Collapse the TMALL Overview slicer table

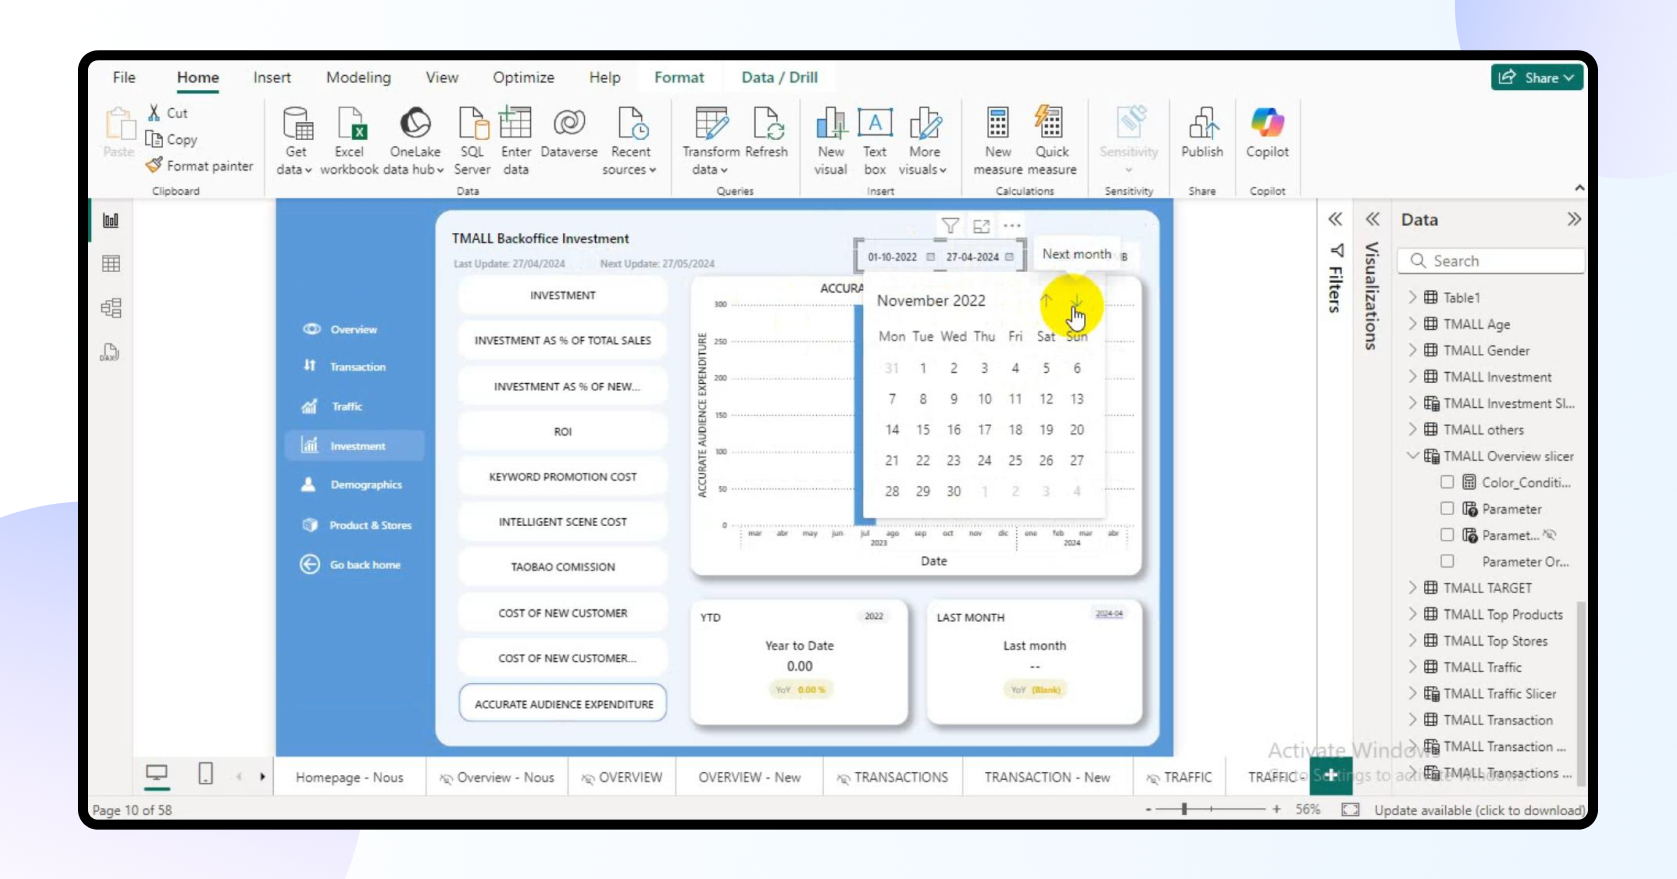click(1412, 456)
